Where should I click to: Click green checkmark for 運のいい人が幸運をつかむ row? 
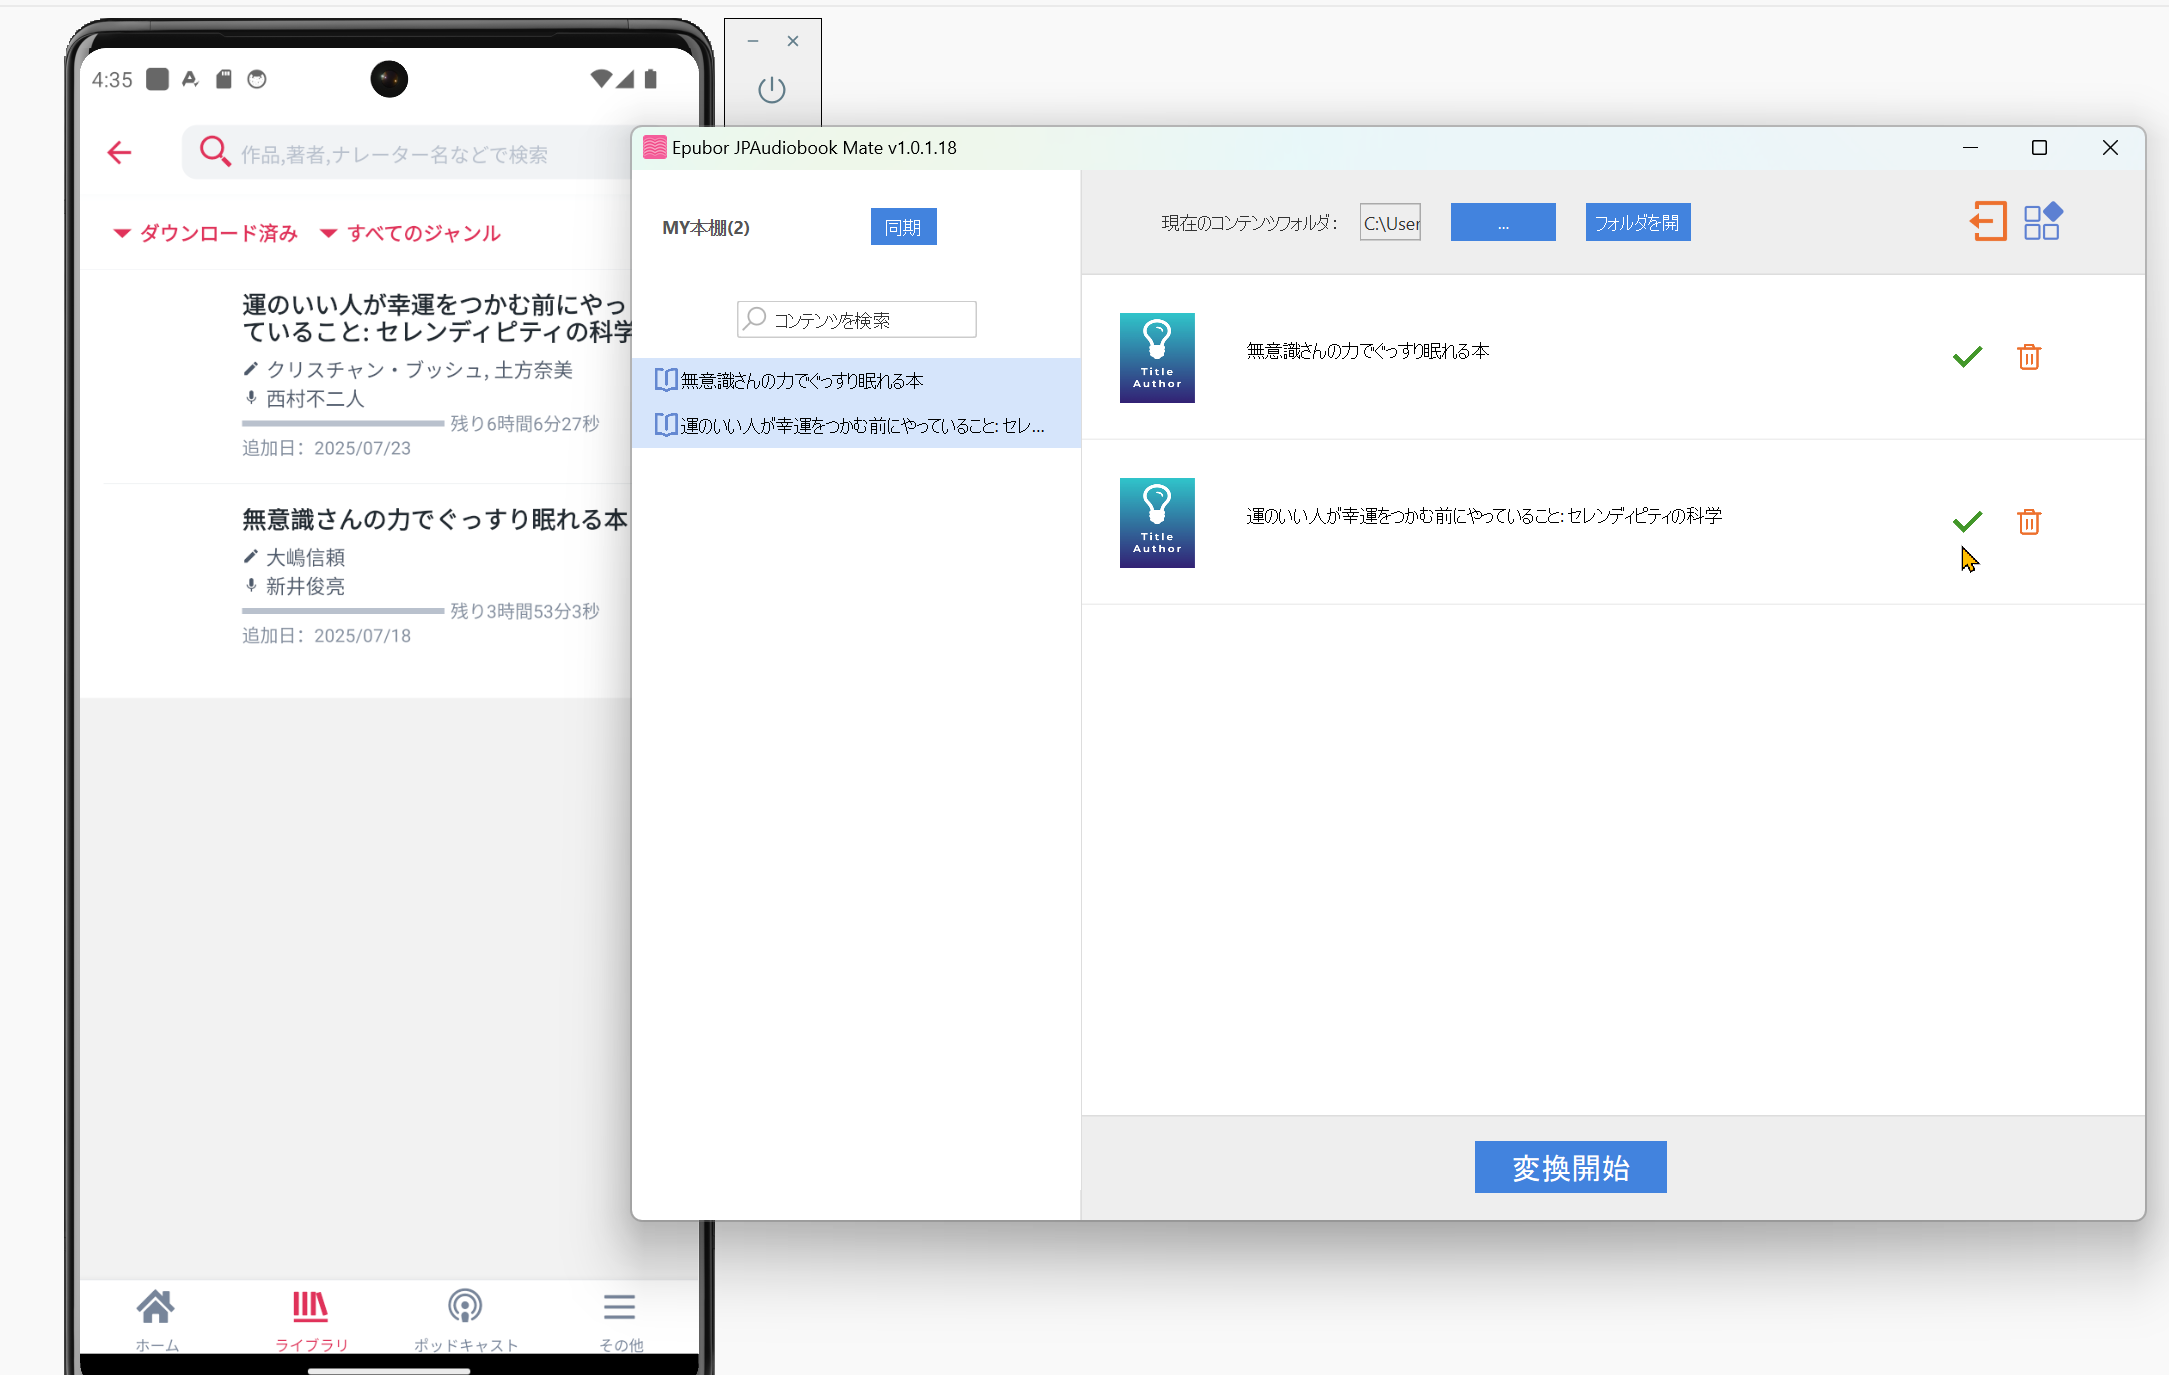point(1967,521)
